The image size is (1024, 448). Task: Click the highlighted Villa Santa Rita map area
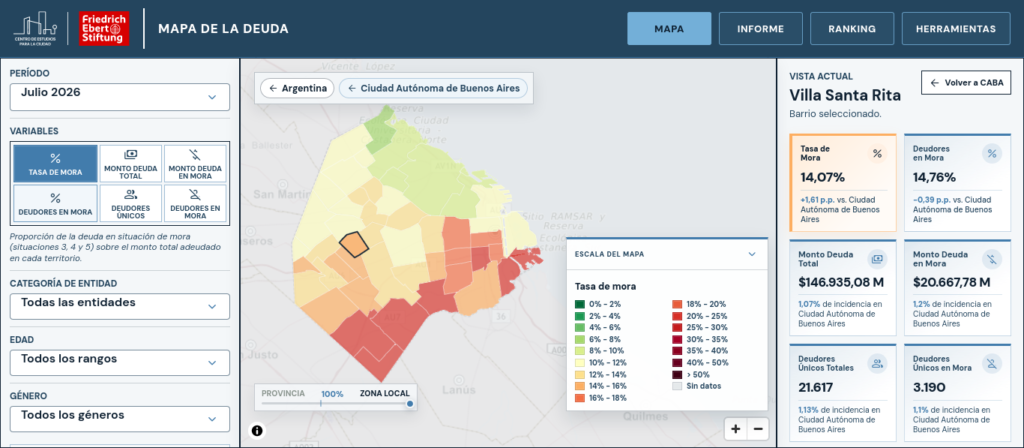354,243
